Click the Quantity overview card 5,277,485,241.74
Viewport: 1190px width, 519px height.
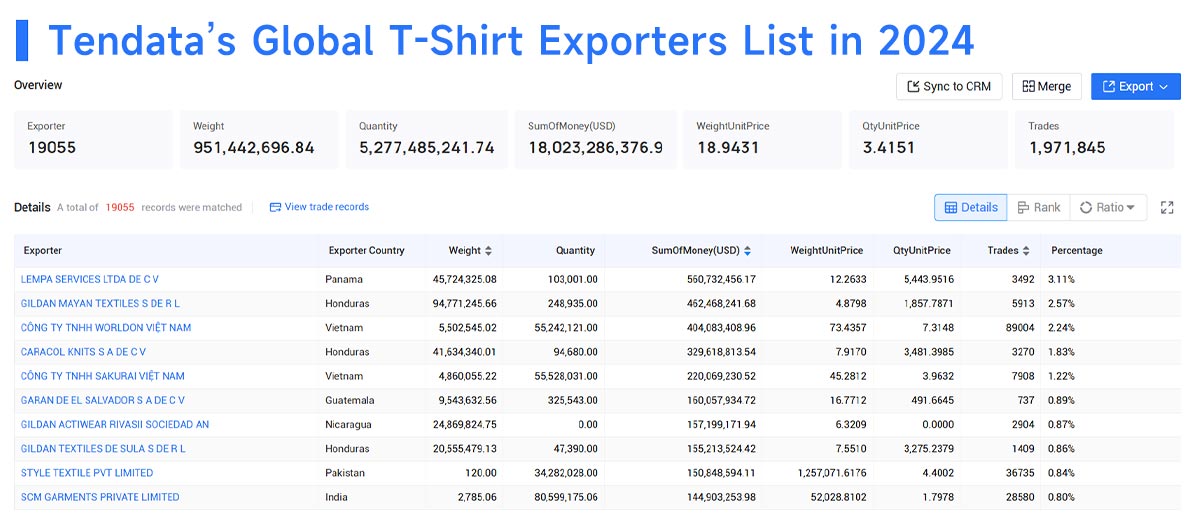tap(426, 140)
